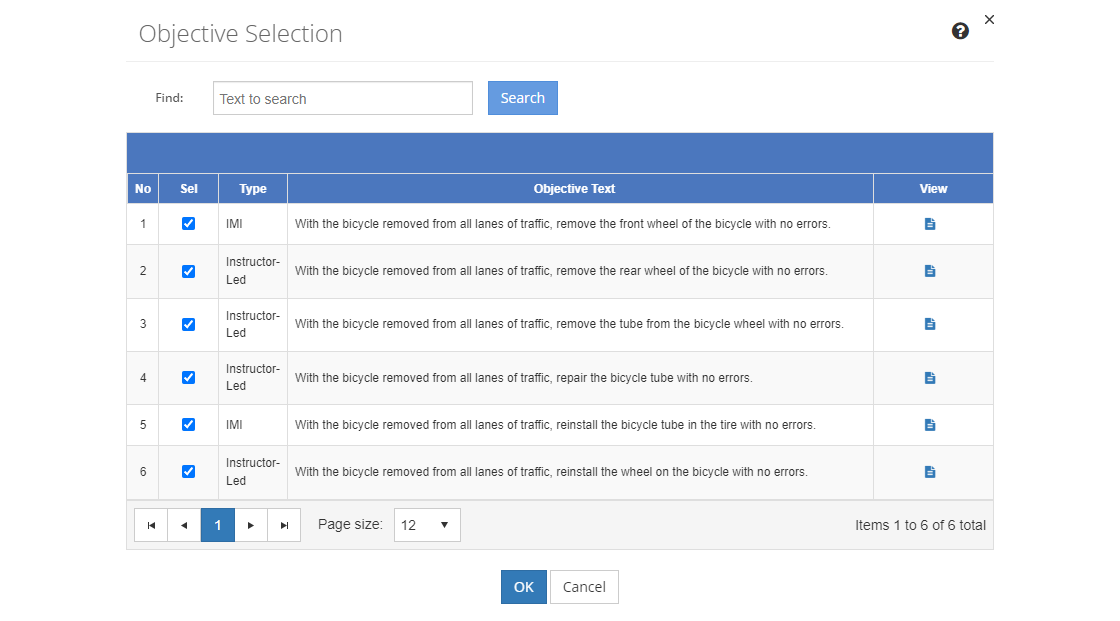Click 'reinstall the bicycle tube' objective text

[x=555, y=424]
